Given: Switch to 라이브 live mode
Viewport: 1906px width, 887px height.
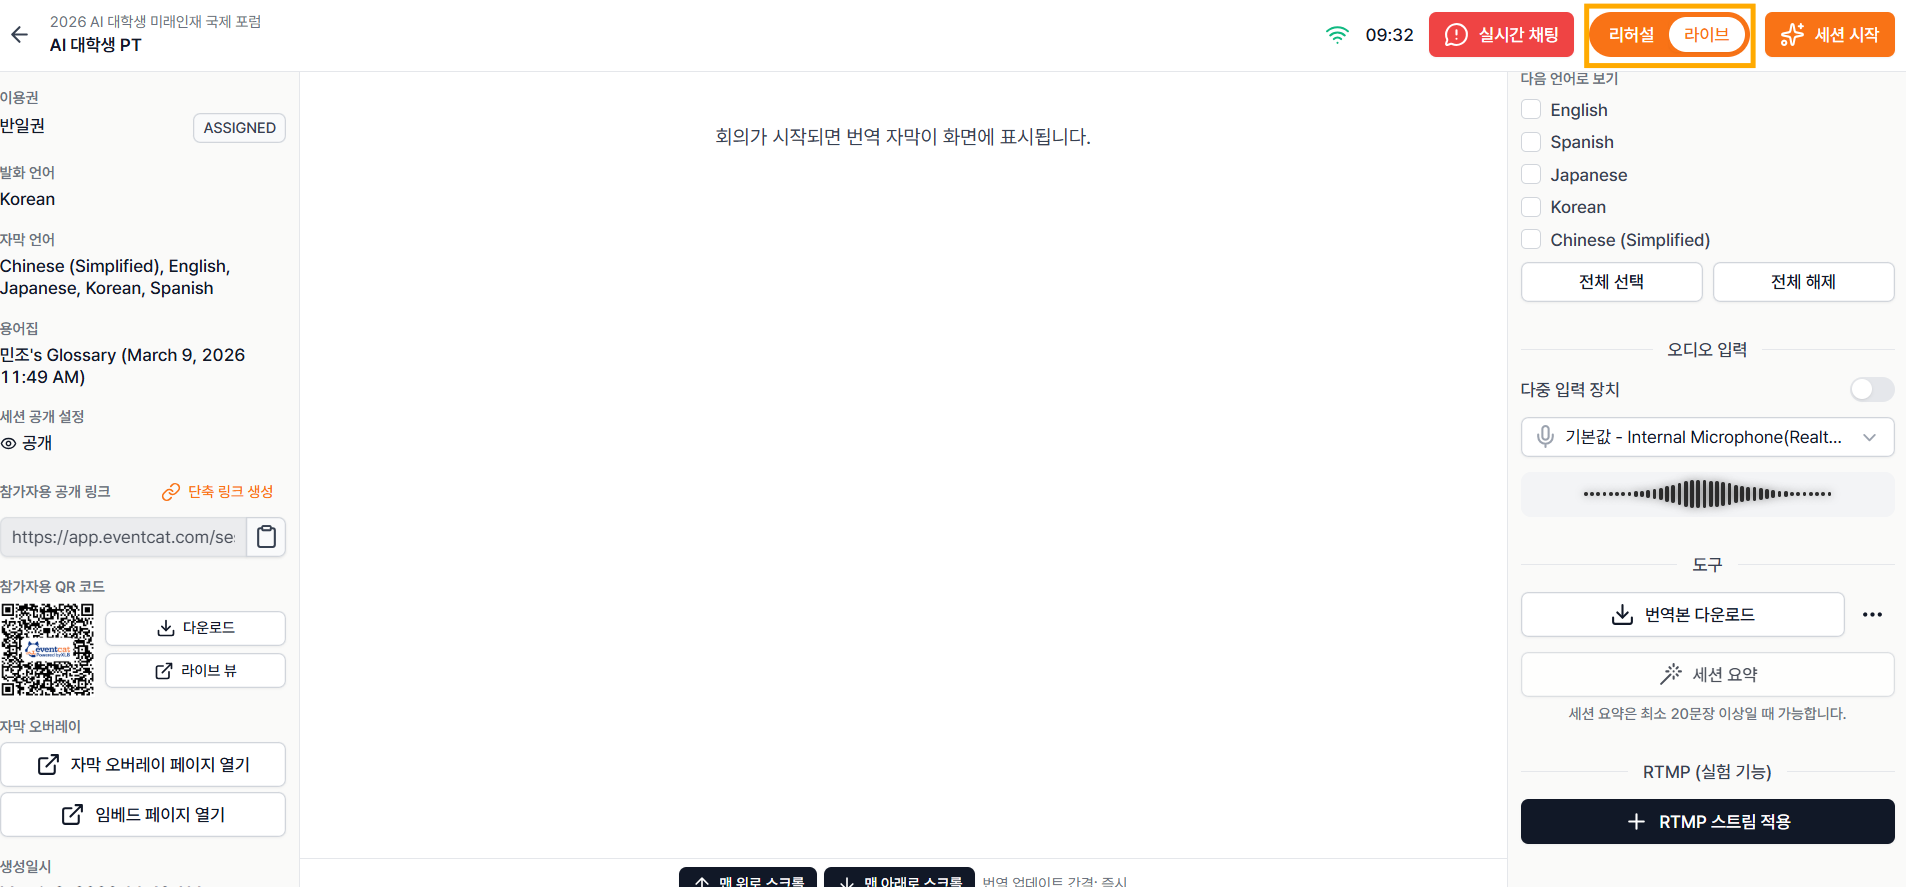Looking at the screenshot, I should coord(1706,35).
